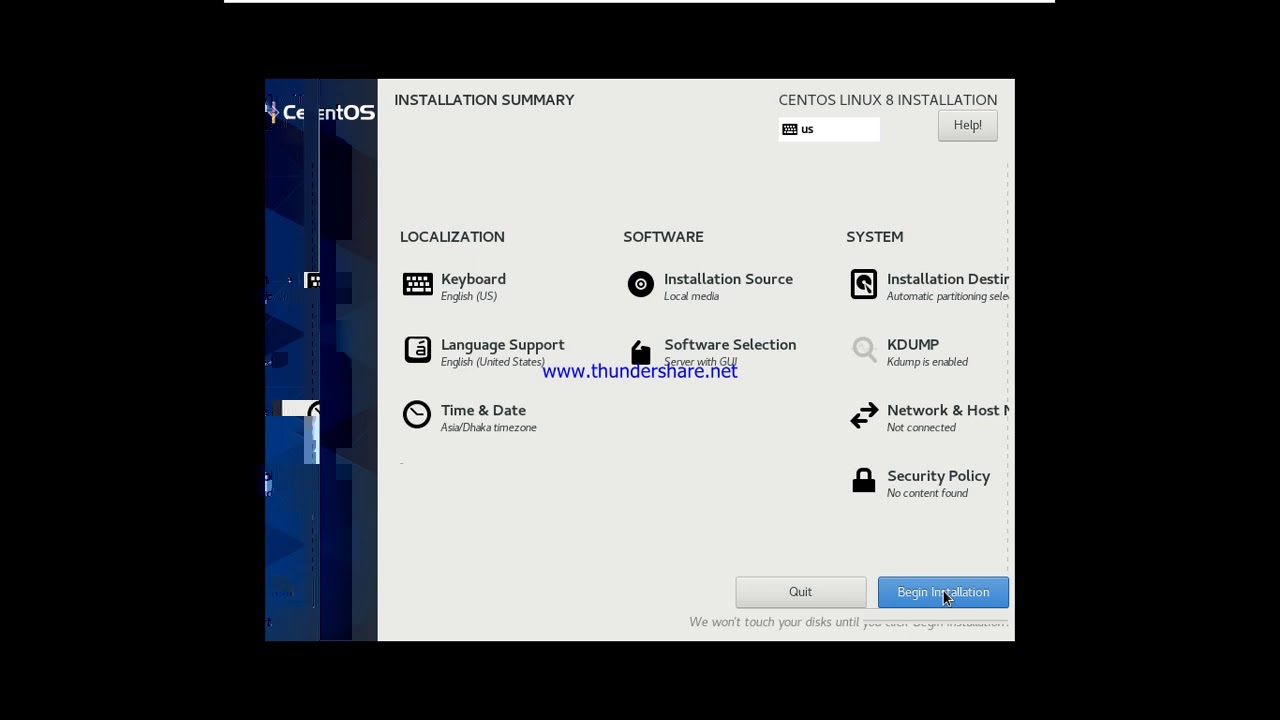This screenshot has width=1280, height=720.
Task: Open the Time & Date settings
Action: tap(483, 410)
